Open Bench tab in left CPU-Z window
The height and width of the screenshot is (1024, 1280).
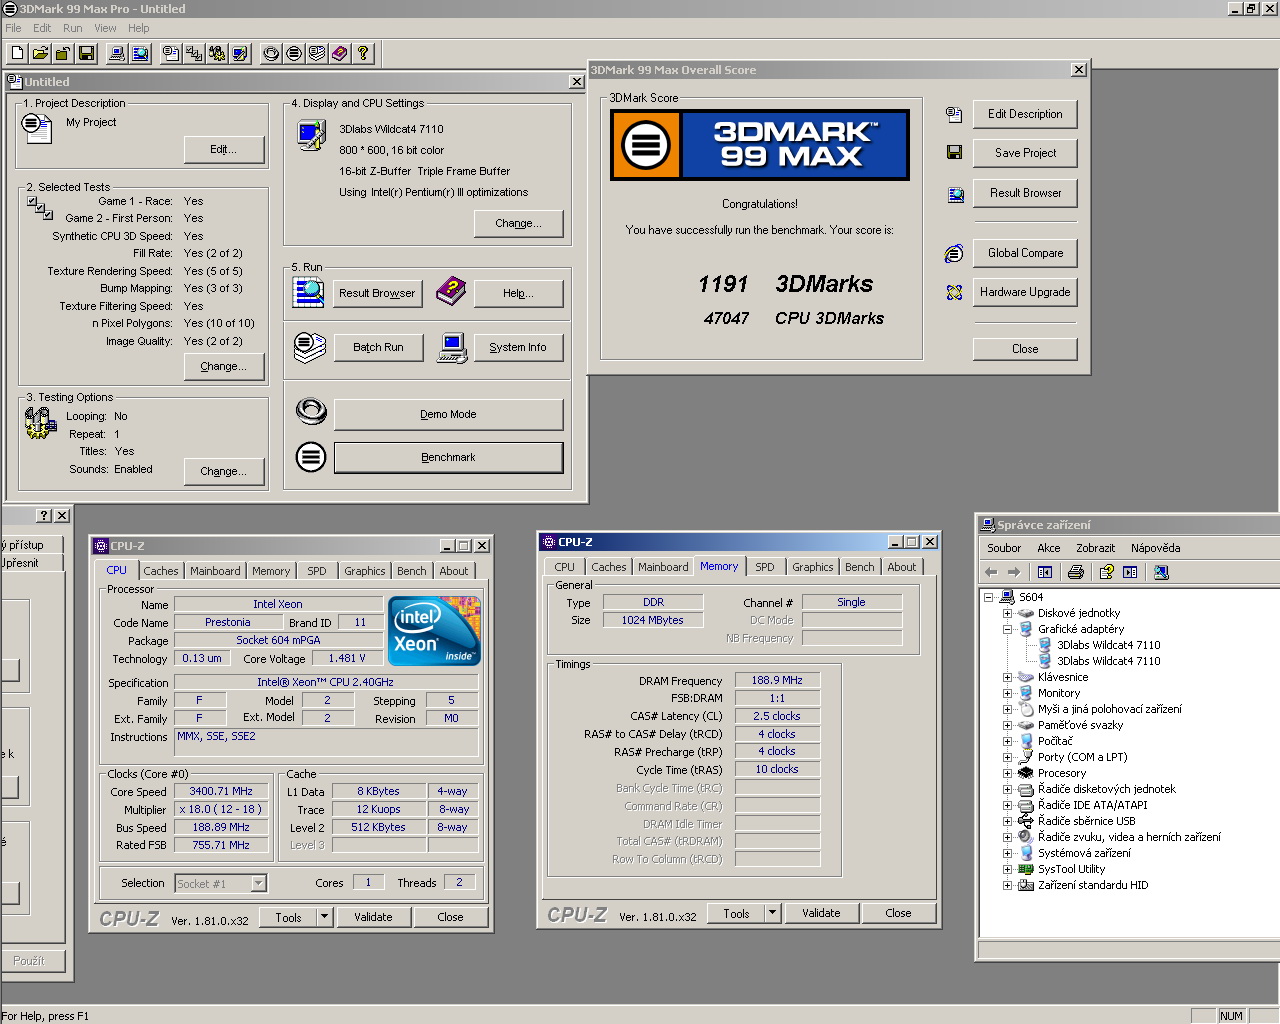pos(411,571)
